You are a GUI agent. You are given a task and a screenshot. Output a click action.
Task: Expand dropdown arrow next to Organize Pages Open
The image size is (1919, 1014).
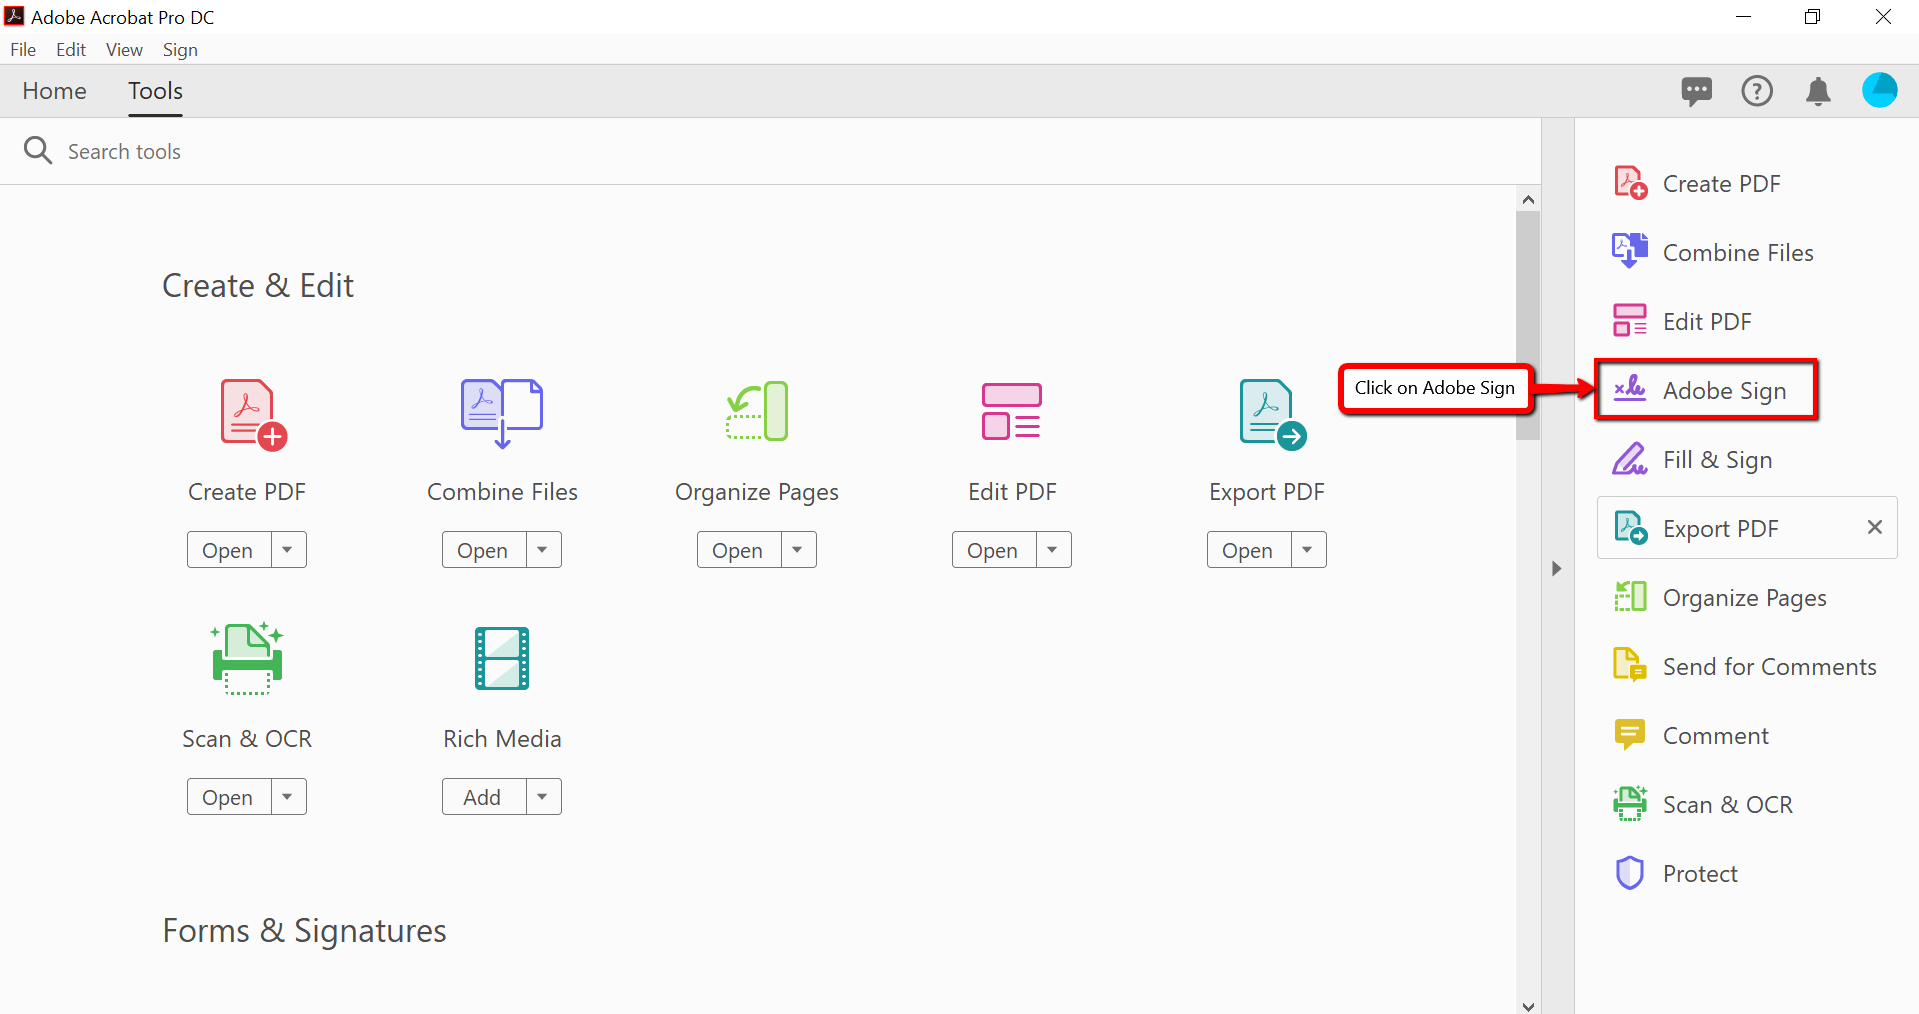798,550
